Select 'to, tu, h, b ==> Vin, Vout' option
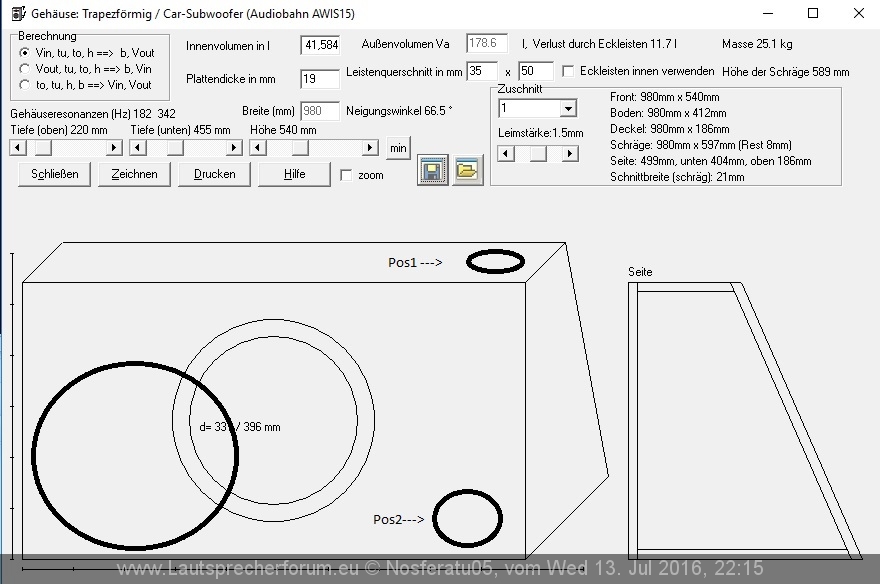Screen dimensions: 880x584 point(25,85)
